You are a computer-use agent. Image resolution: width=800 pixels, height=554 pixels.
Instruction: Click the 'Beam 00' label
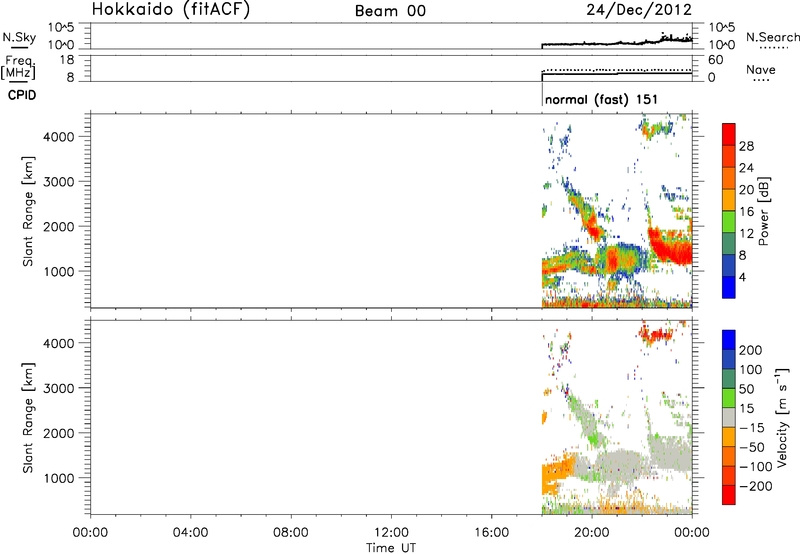pyautogui.click(x=390, y=11)
